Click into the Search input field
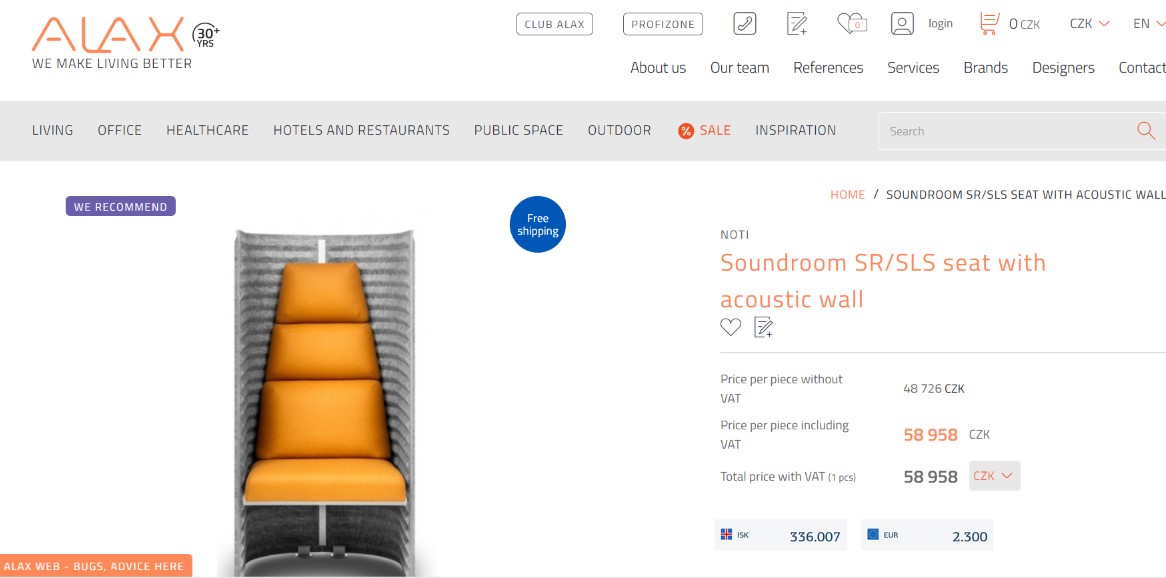Image resolution: width=1166 pixels, height=578 pixels. point(1004,131)
